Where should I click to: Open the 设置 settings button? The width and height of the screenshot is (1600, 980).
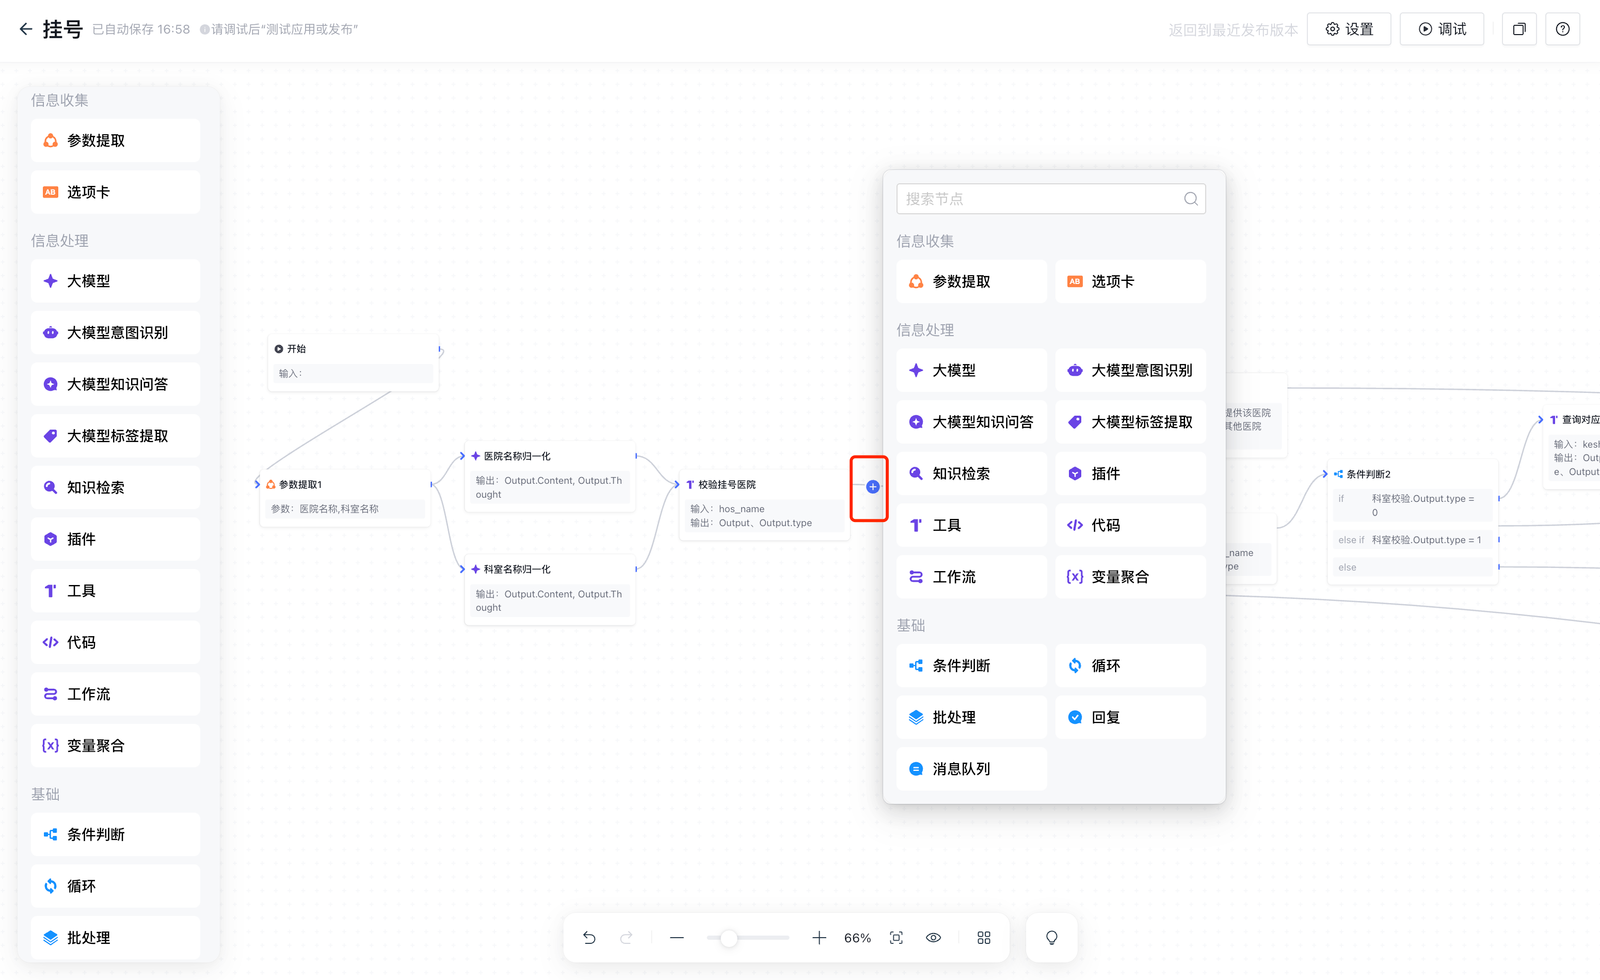tap(1349, 29)
